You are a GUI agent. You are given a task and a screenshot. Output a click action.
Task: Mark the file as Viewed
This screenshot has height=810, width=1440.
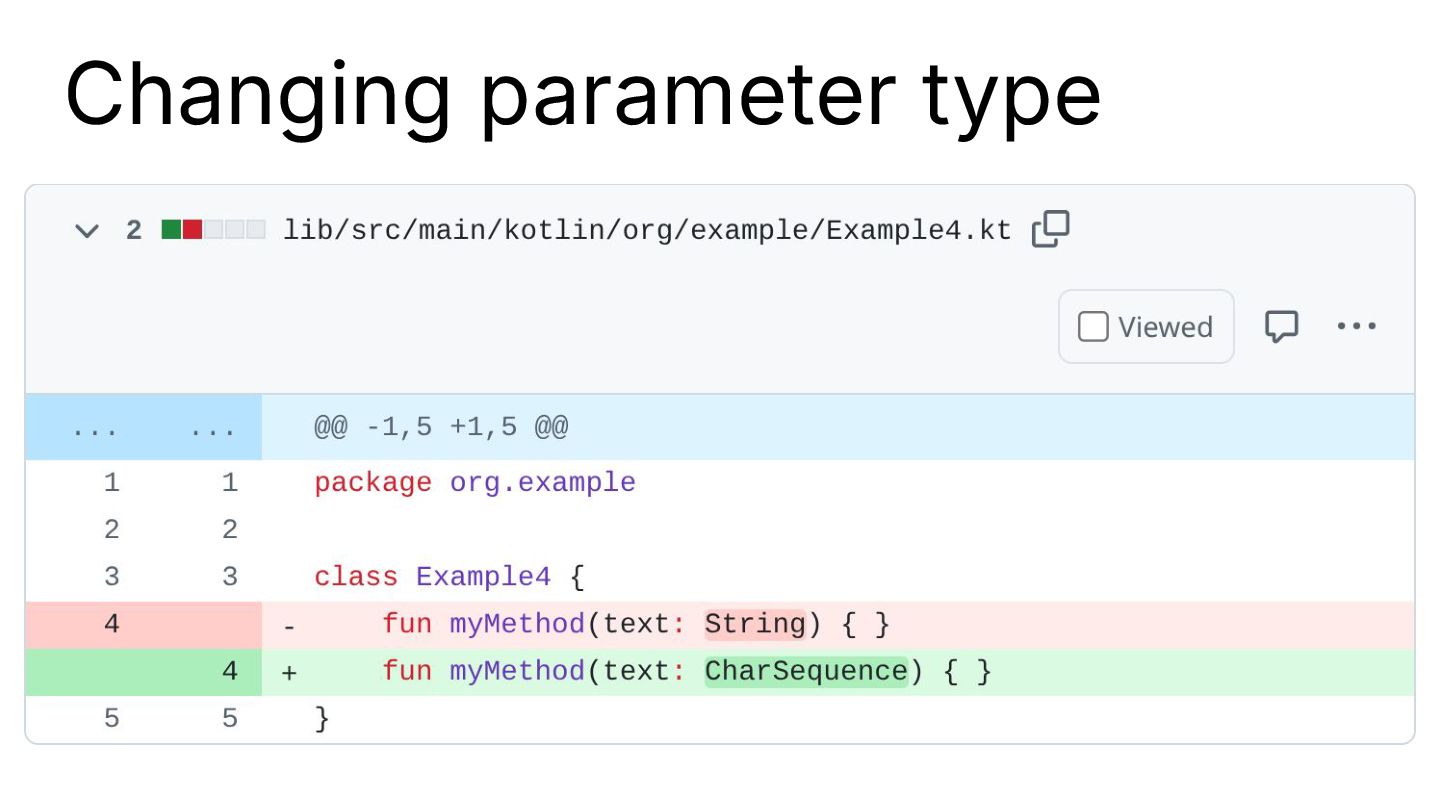point(1093,327)
